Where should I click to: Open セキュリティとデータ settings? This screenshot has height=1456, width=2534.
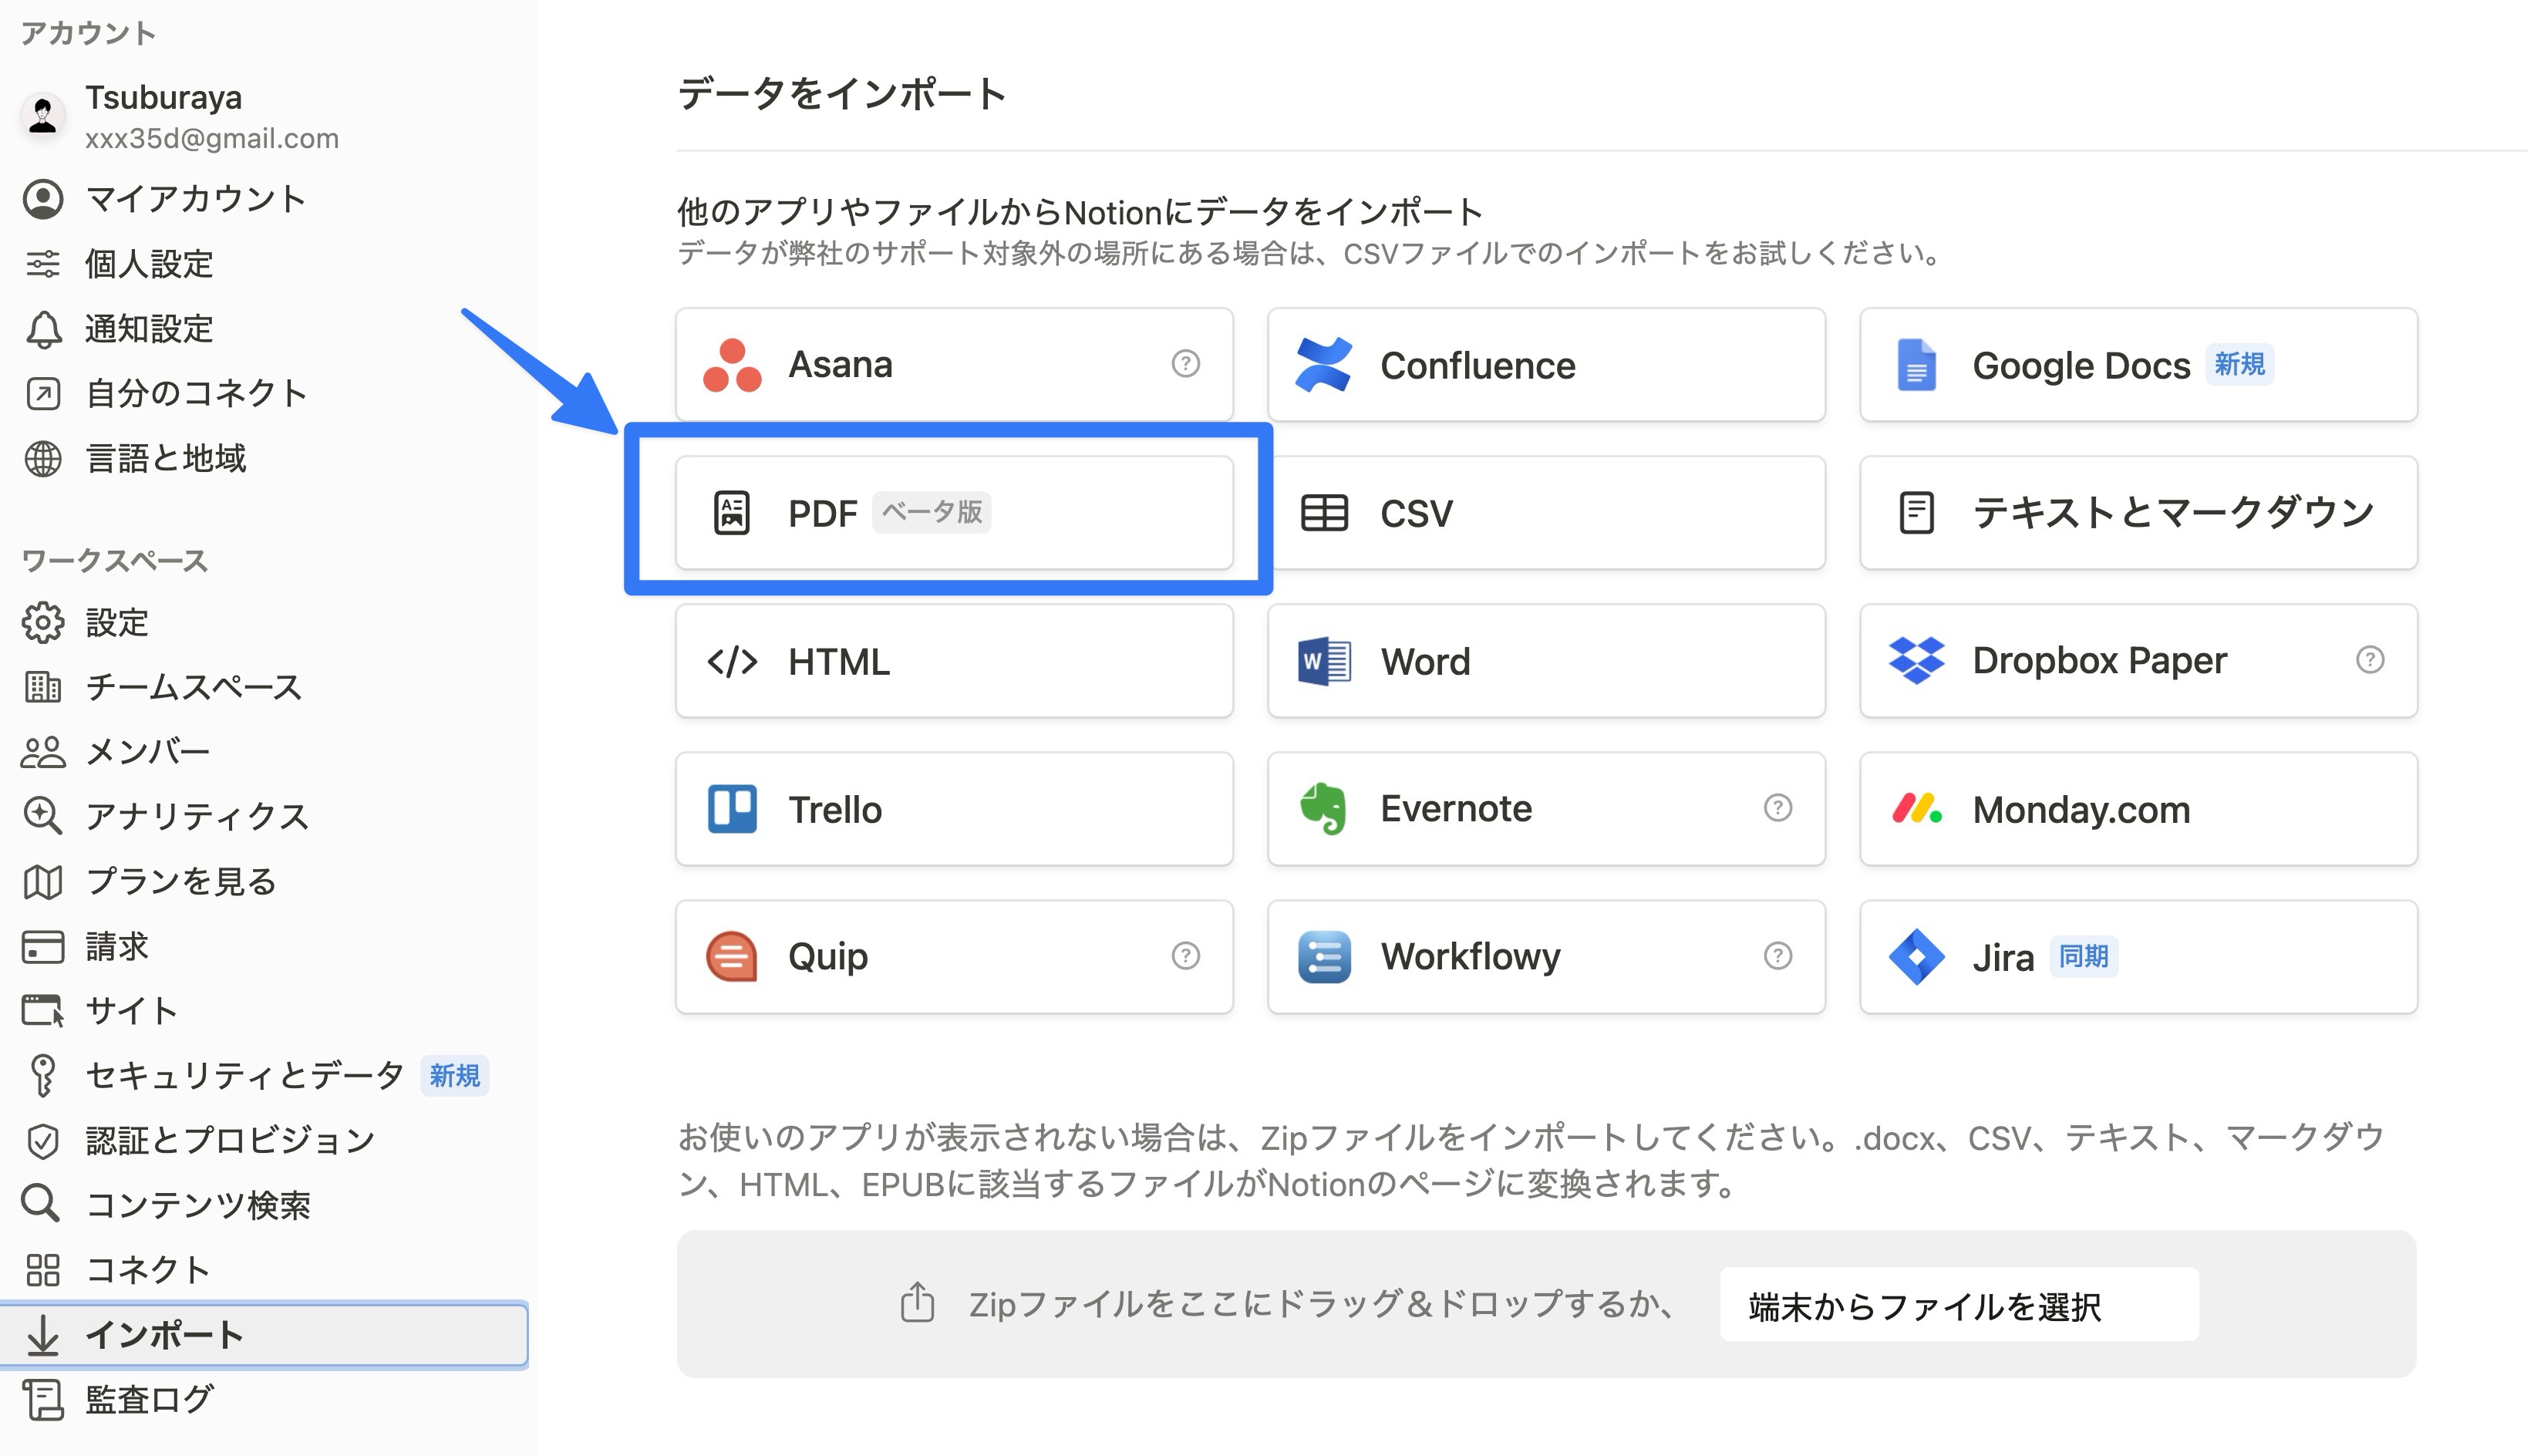point(264,1075)
